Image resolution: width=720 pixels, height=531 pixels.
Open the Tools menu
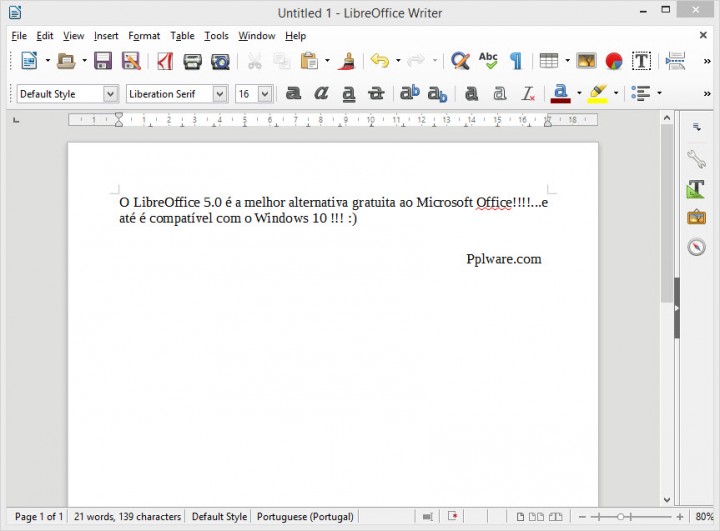point(216,36)
